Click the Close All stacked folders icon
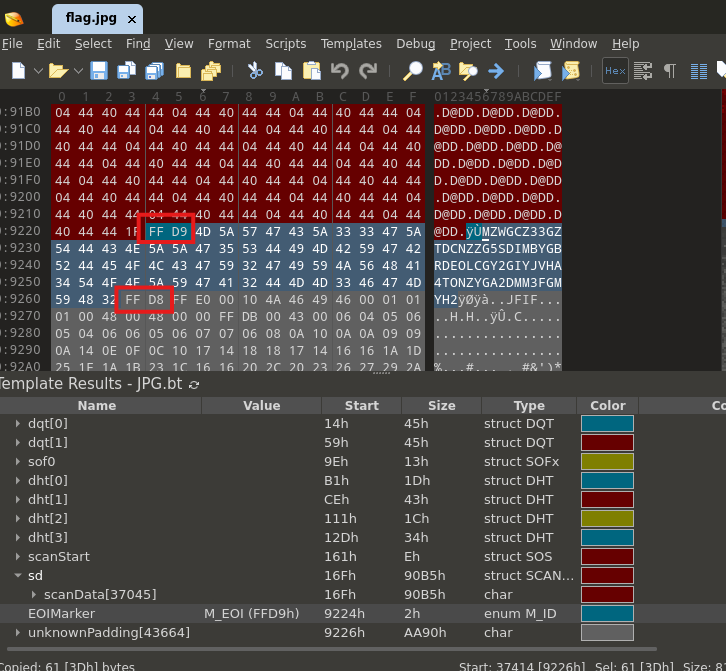This screenshot has height=671, width=726. [x=211, y=71]
